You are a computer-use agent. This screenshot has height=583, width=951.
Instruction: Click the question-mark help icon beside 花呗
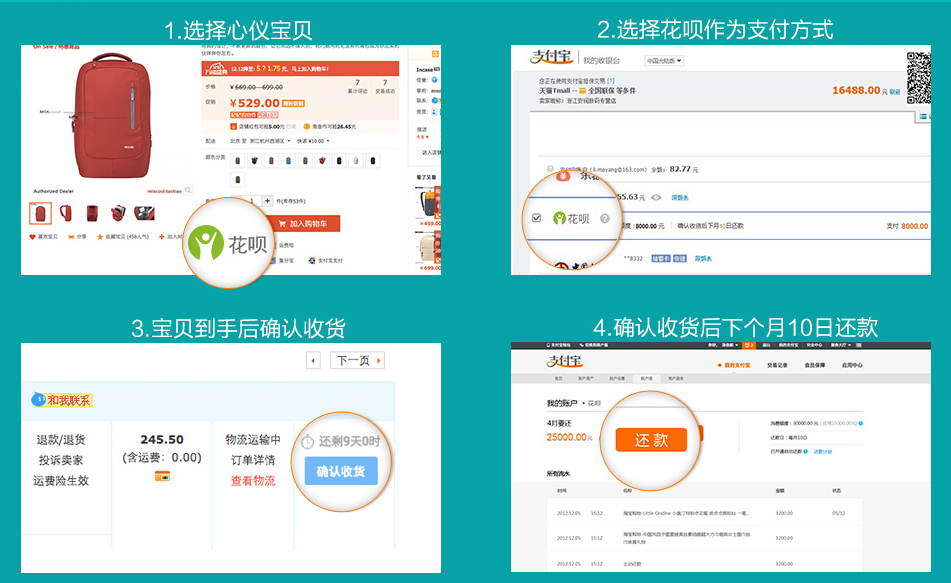point(605,218)
